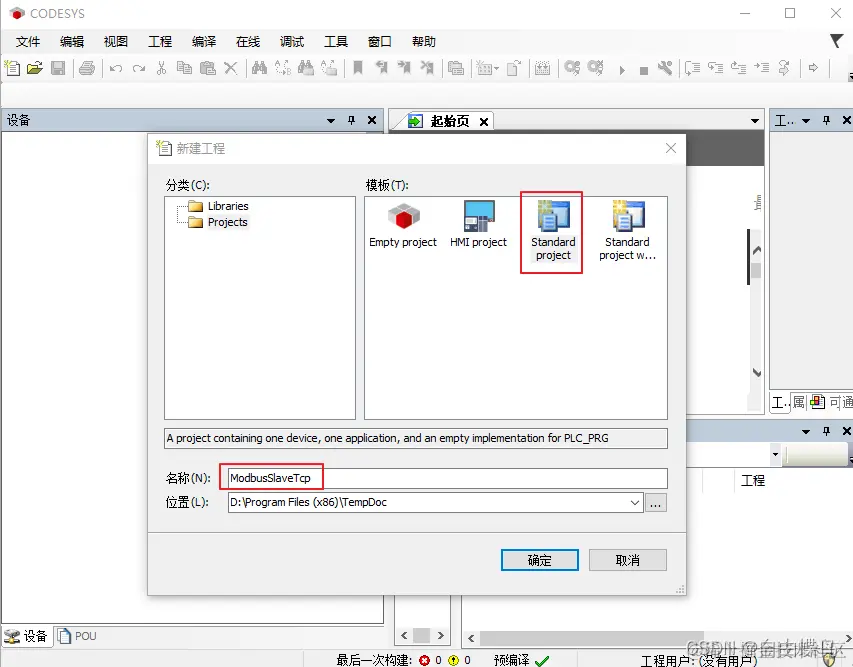Close the 设备 panel

pyautogui.click(x=372, y=120)
